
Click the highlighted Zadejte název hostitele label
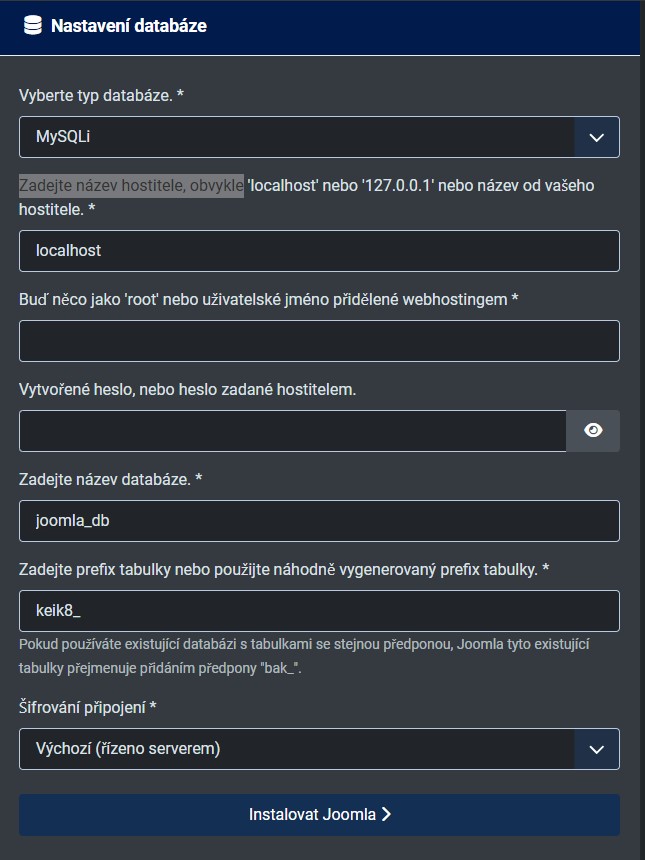(131, 186)
